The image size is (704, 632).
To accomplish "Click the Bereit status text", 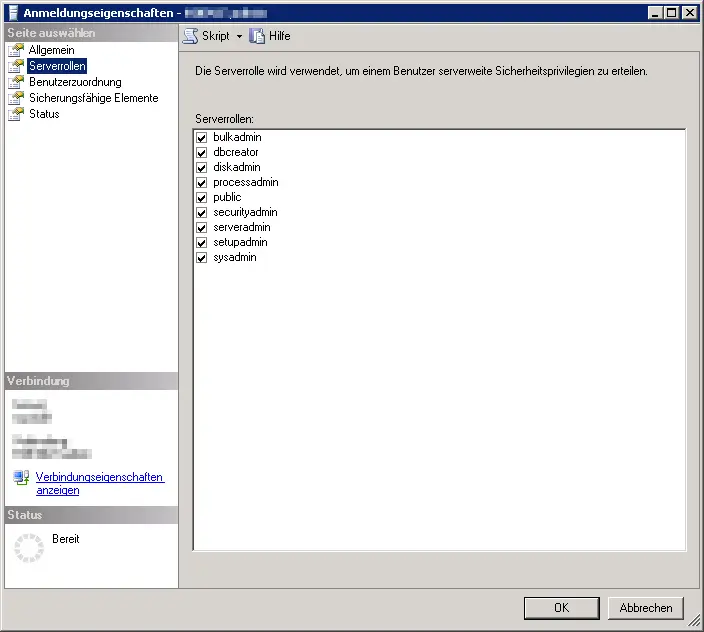I will pyautogui.click(x=66, y=539).
